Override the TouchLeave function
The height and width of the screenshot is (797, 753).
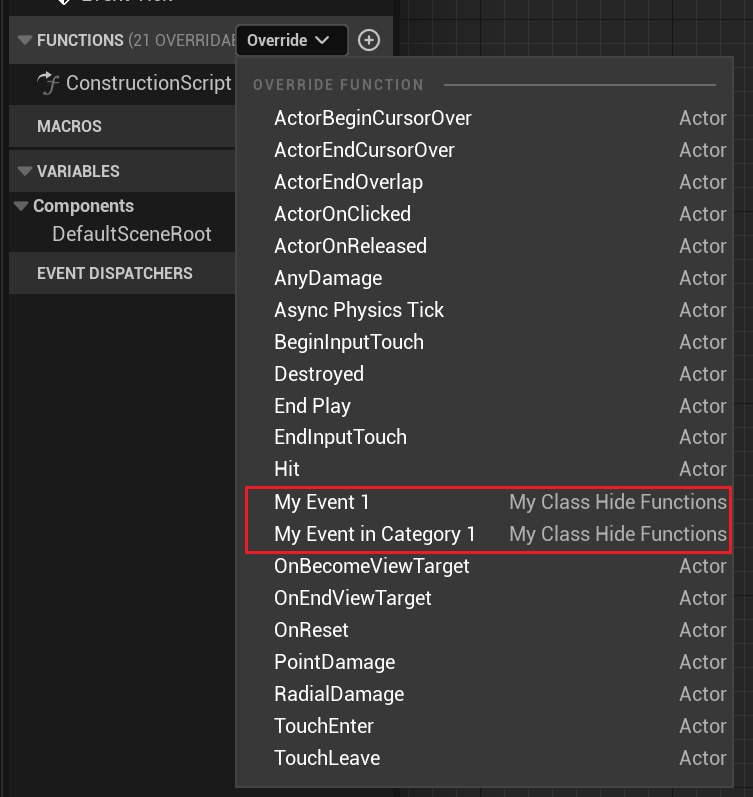(327, 758)
